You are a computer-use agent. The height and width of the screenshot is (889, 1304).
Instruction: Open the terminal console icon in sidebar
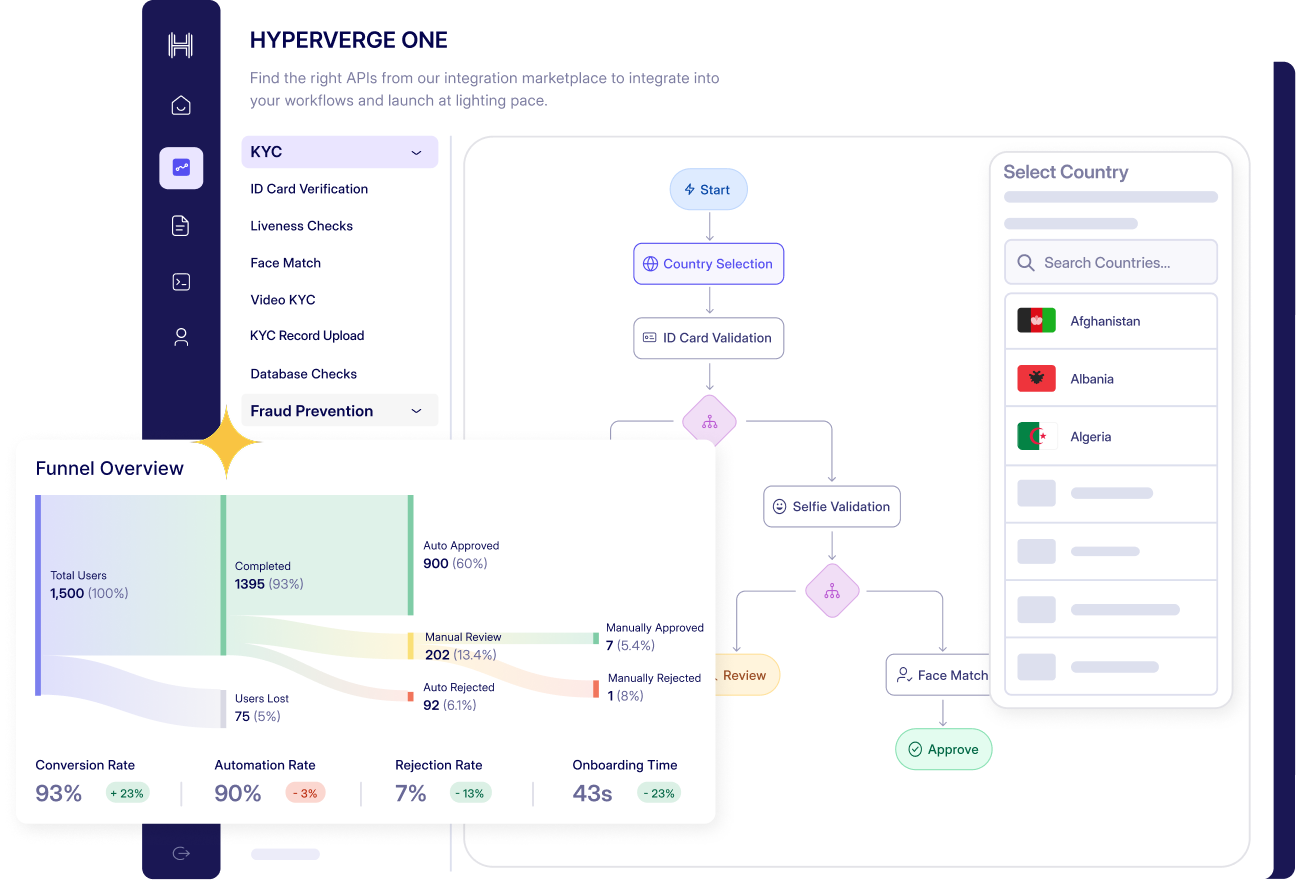[181, 282]
